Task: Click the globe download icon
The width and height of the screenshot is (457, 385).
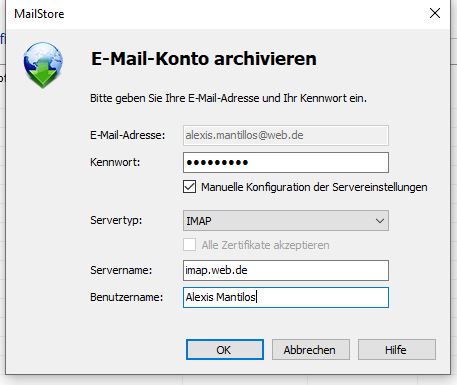Action: pyautogui.click(x=43, y=65)
